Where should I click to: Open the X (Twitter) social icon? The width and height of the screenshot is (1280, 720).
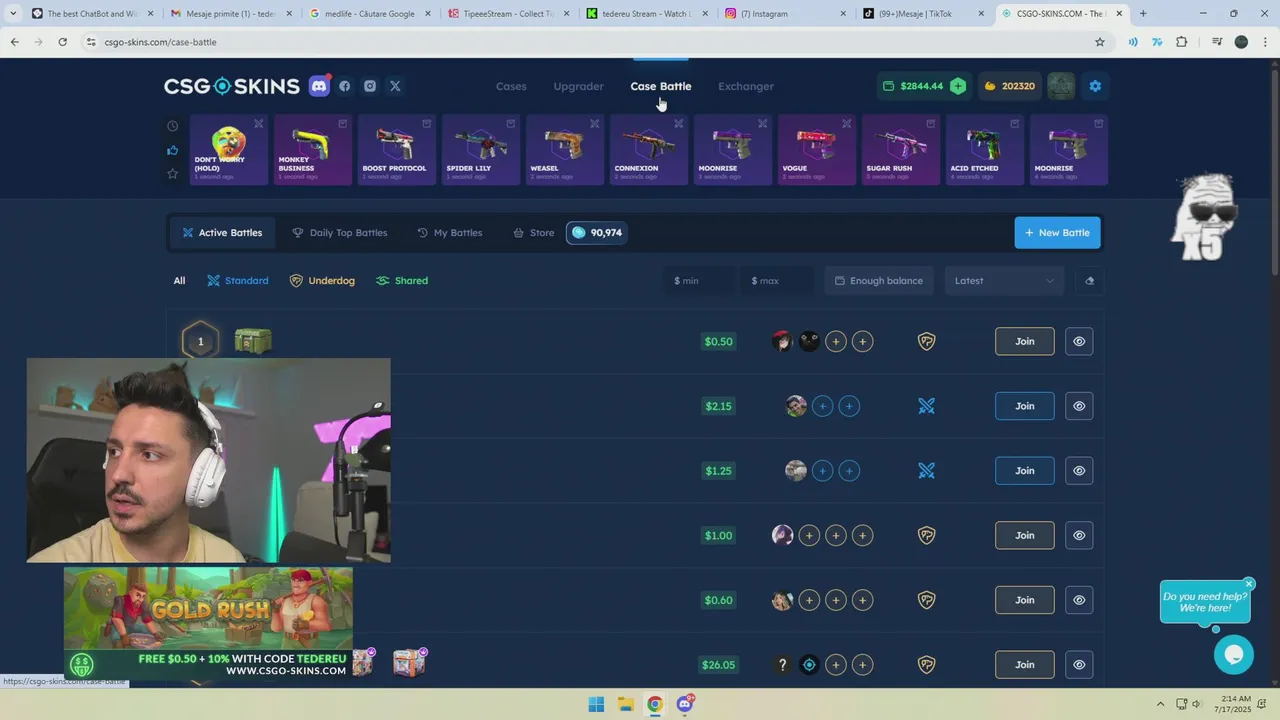coord(395,86)
